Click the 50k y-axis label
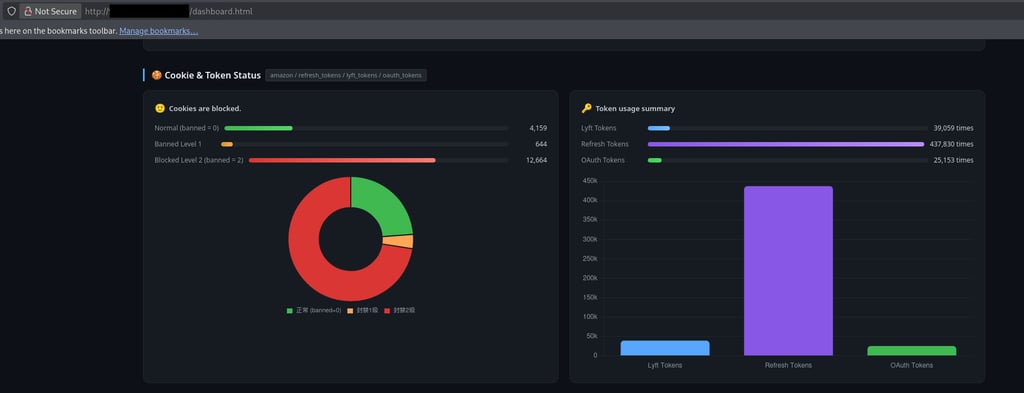The height and width of the screenshot is (393, 1024). tap(592, 336)
